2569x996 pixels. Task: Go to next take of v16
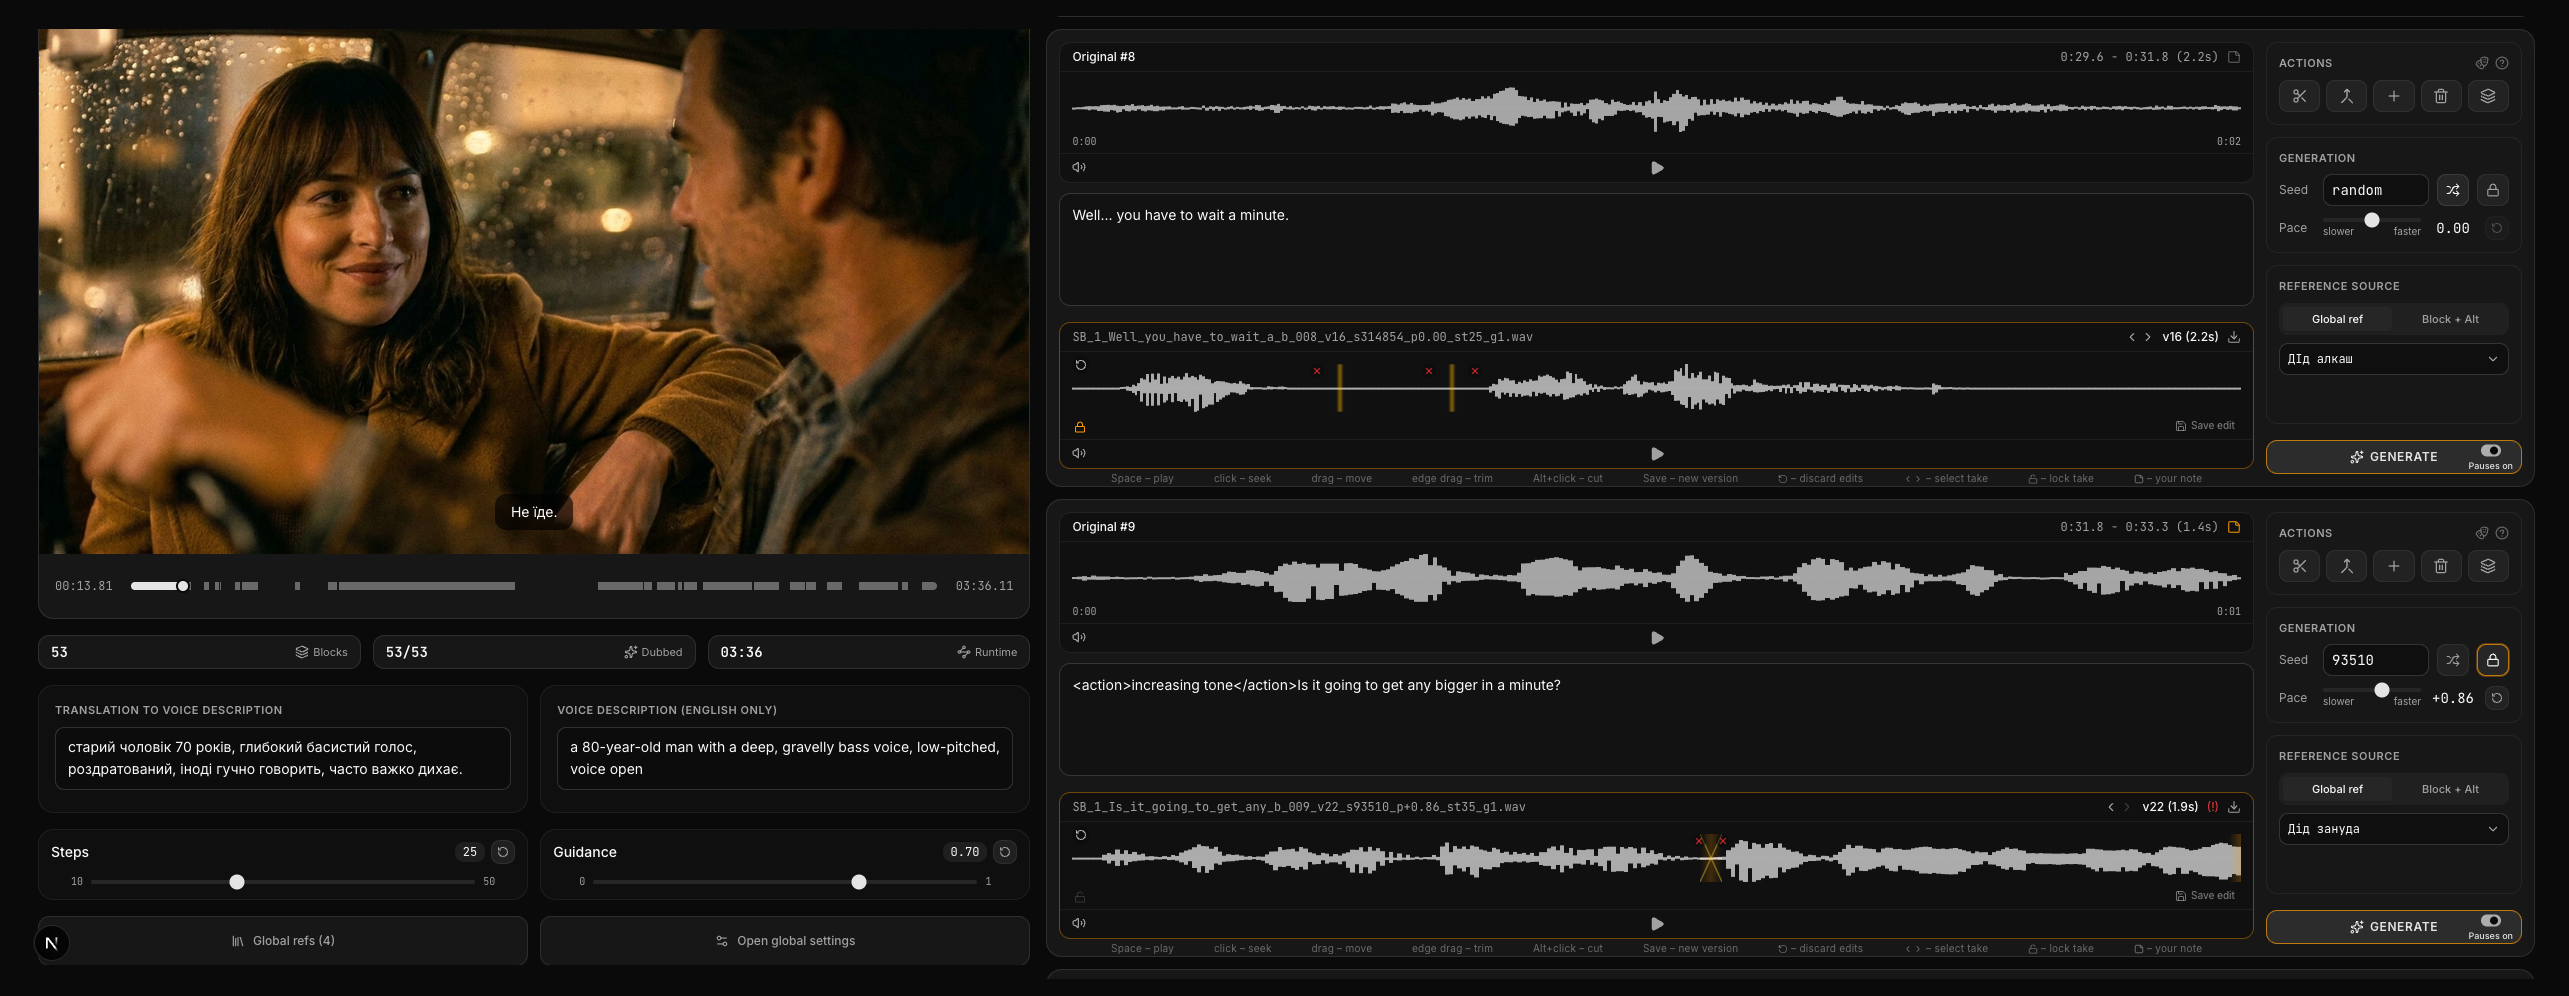click(2147, 337)
